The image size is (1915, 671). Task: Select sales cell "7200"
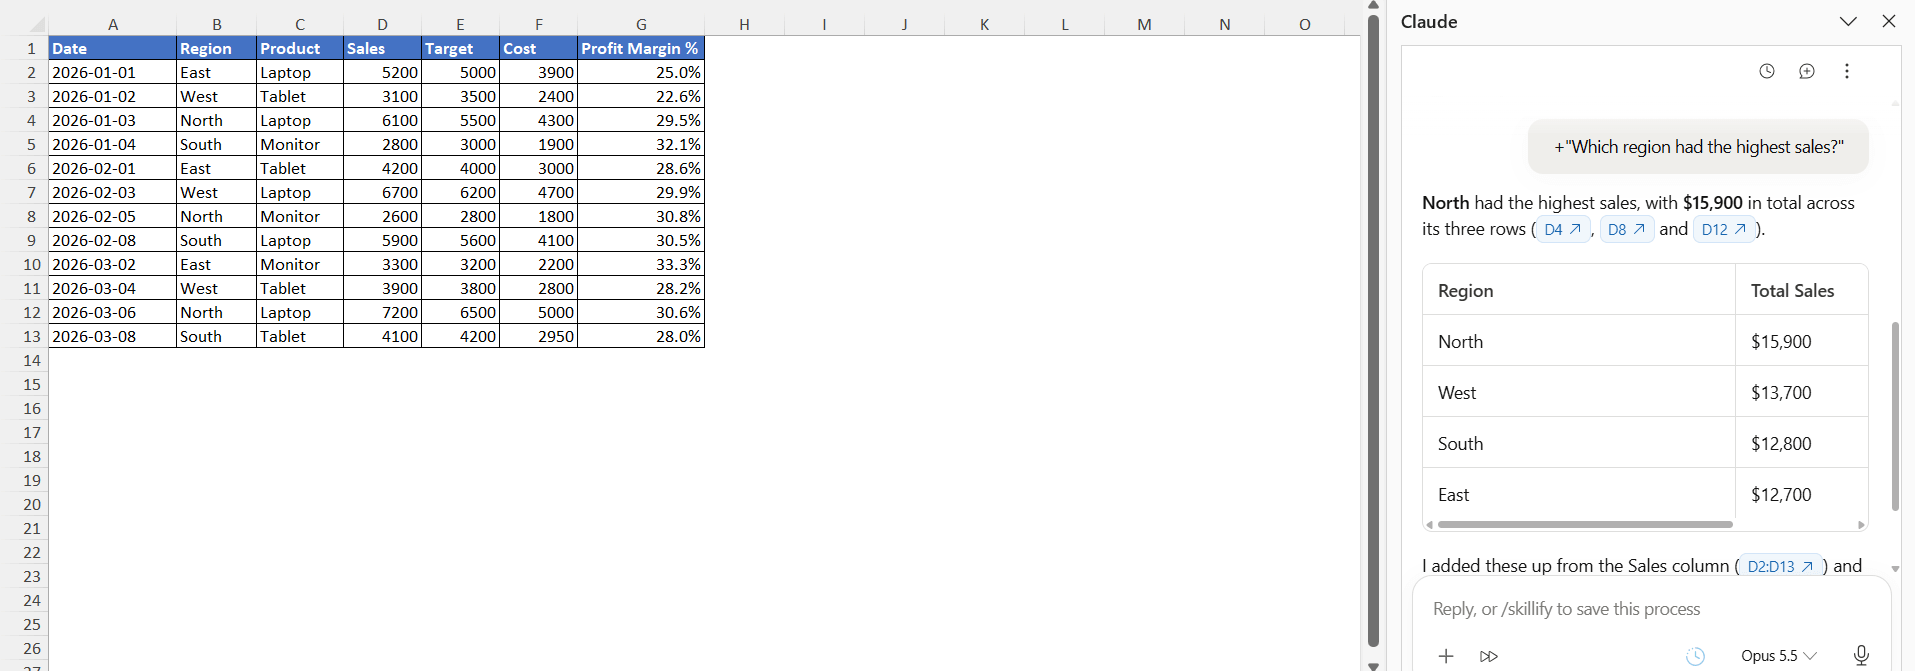tap(382, 312)
